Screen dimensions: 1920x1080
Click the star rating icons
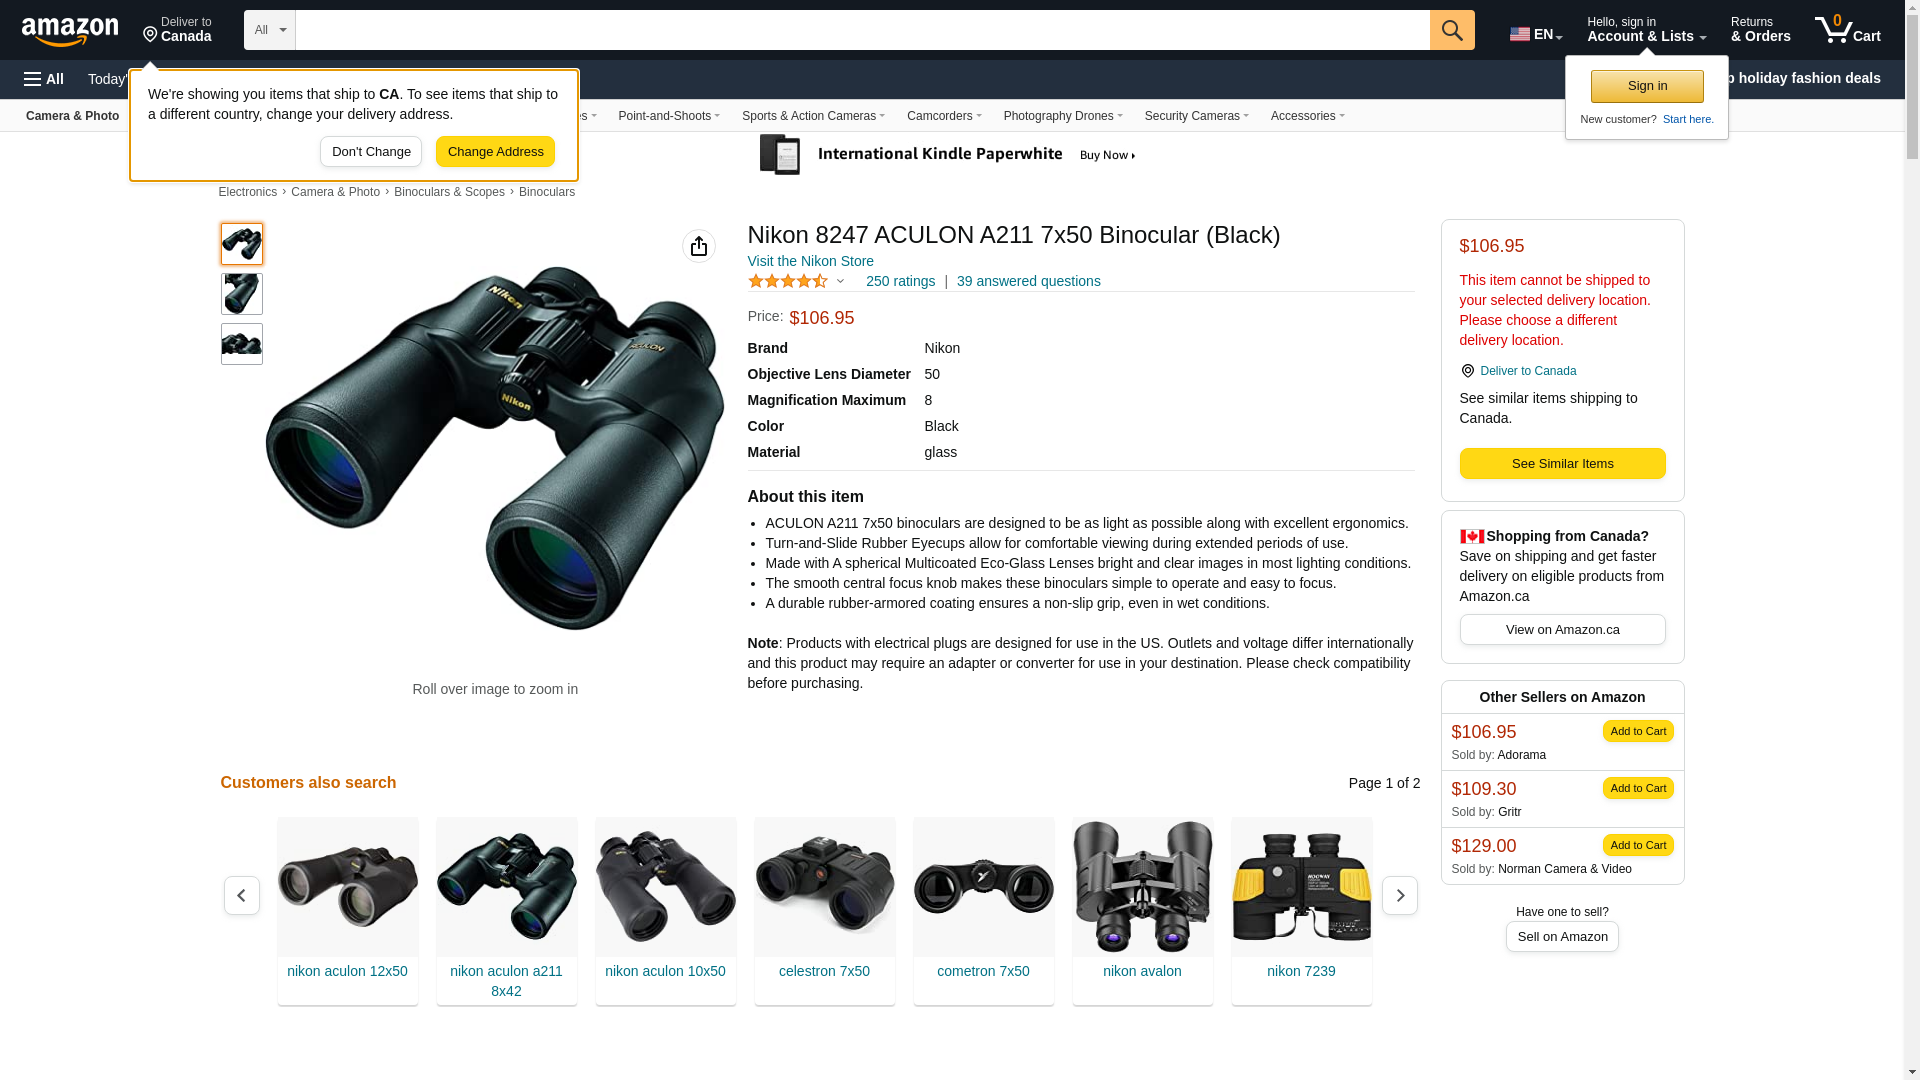click(x=788, y=282)
